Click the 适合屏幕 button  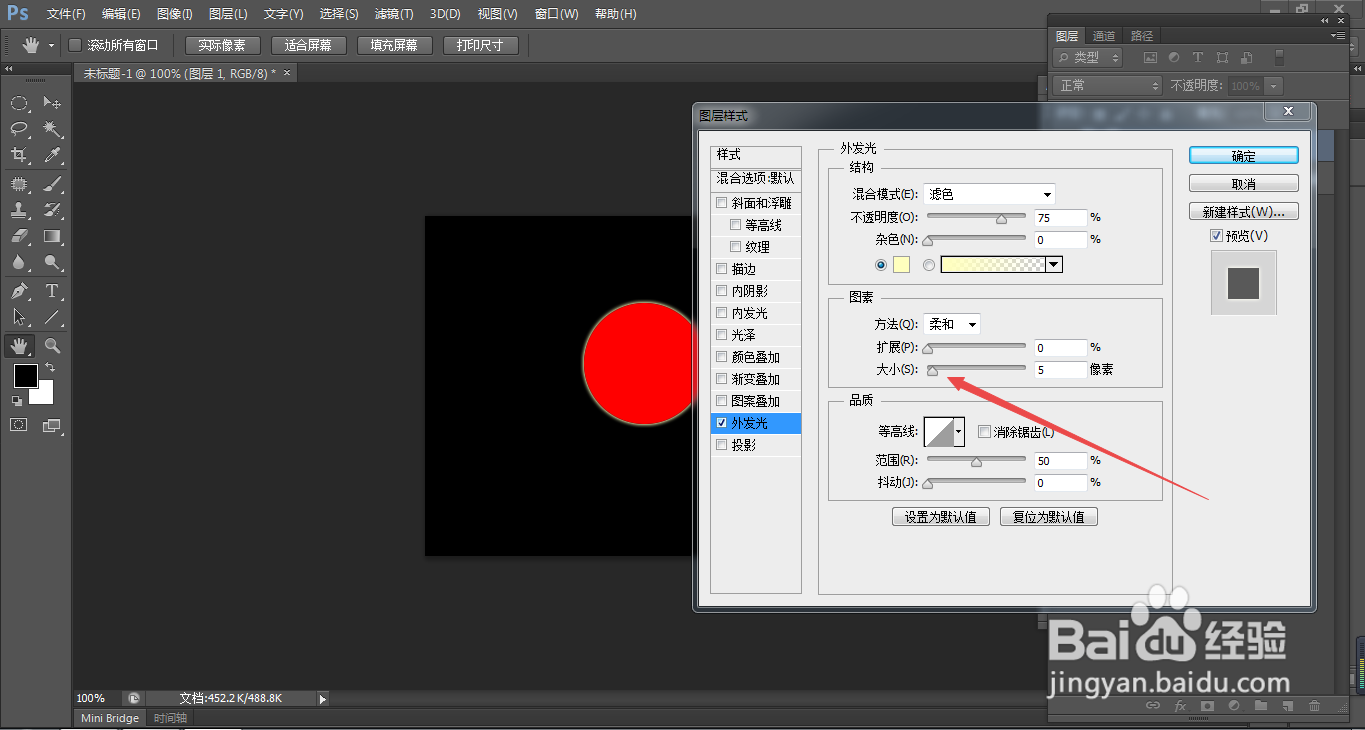[x=308, y=45]
